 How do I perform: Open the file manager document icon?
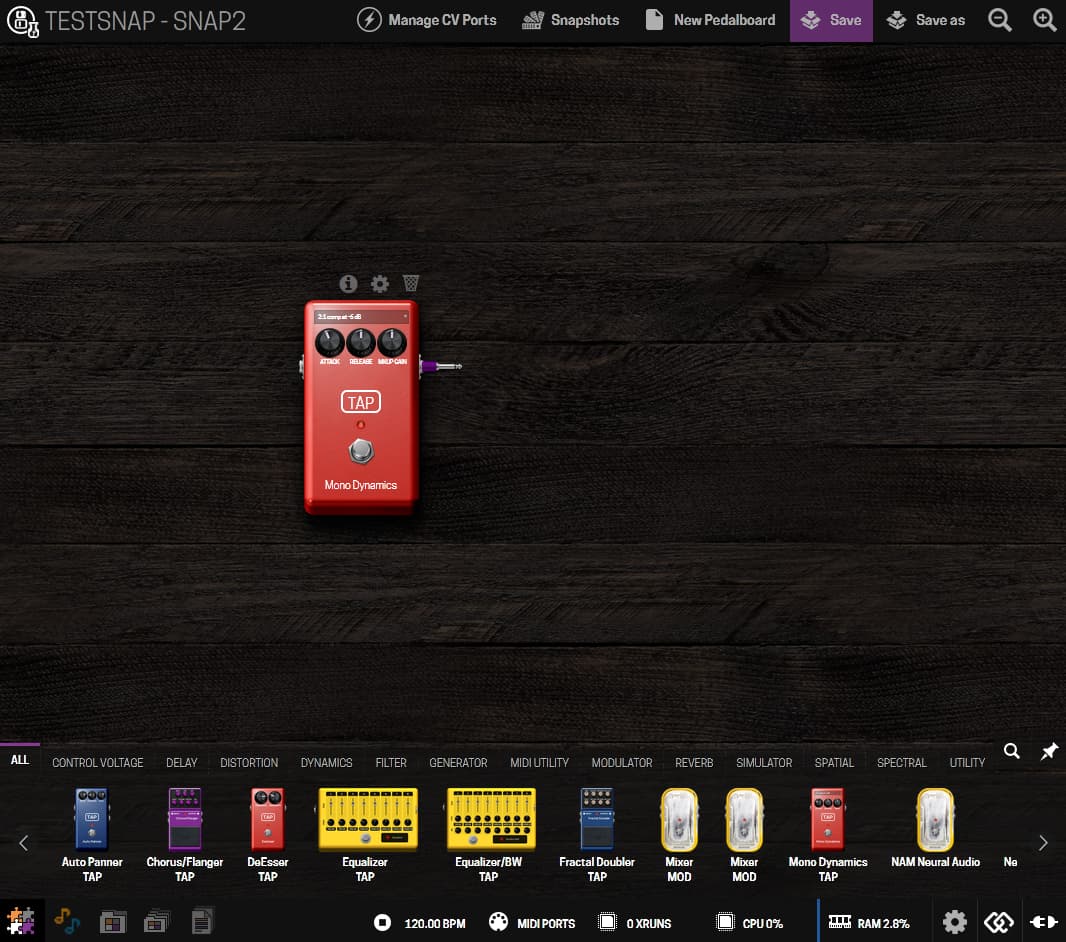point(202,922)
